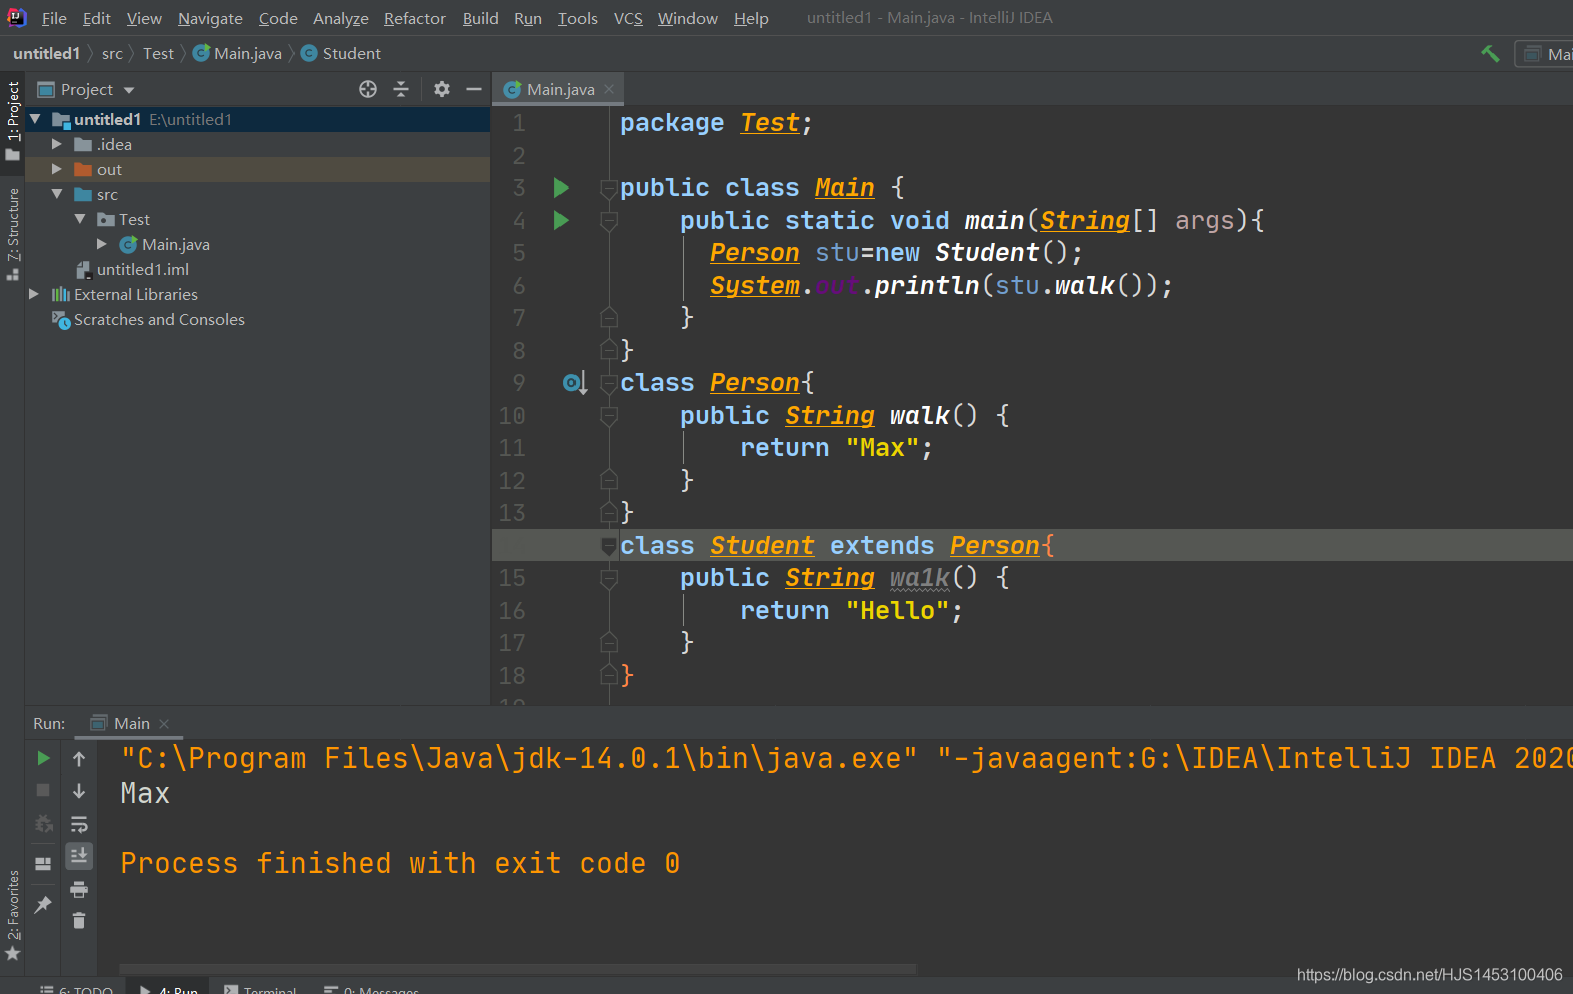Image resolution: width=1573 pixels, height=994 pixels.
Task: Click the Person type on line 5
Action: (x=754, y=253)
